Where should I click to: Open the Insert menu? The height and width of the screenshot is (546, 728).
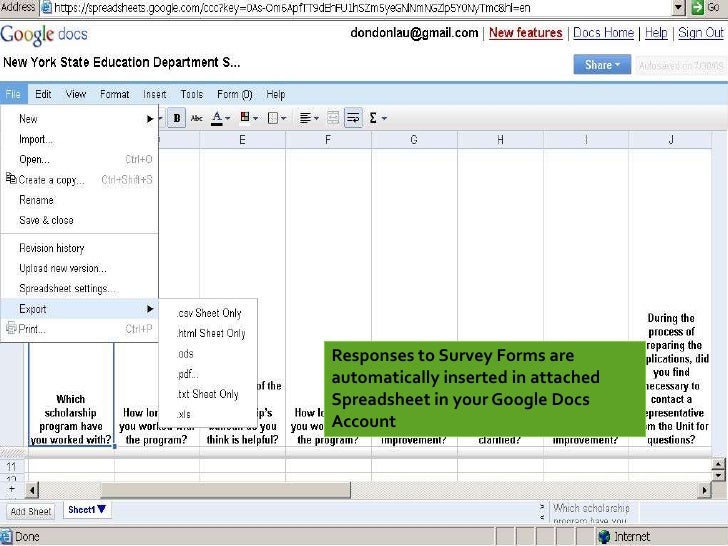[155, 94]
